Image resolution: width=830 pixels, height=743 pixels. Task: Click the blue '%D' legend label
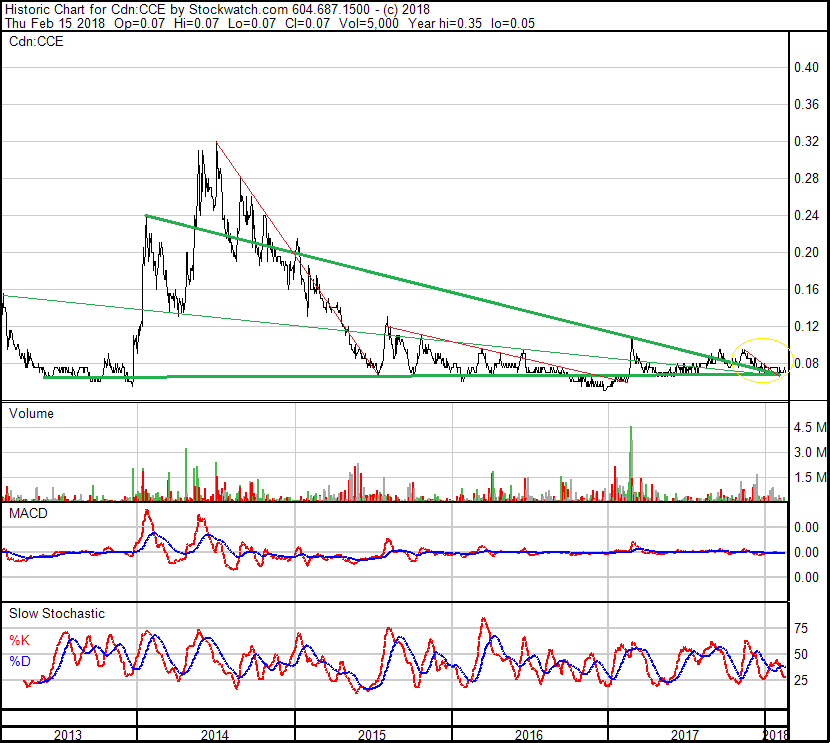tap(20, 661)
